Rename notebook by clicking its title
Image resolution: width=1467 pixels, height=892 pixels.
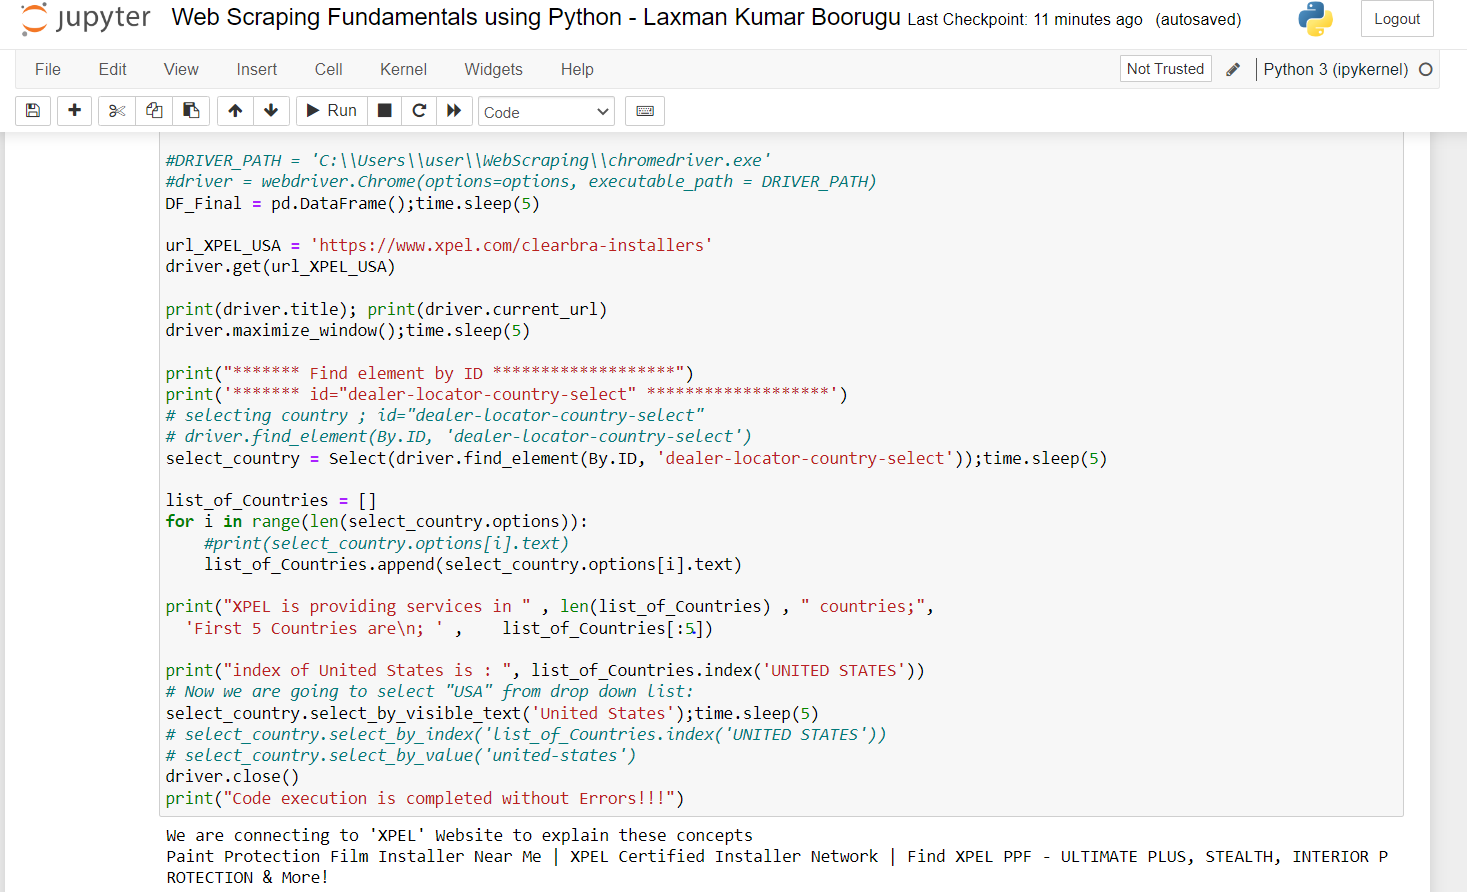pos(536,18)
